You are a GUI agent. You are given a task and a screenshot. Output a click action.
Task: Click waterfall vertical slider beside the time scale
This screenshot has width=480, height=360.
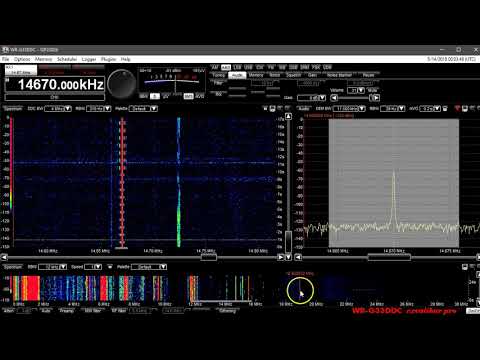[x=289, y=242]
